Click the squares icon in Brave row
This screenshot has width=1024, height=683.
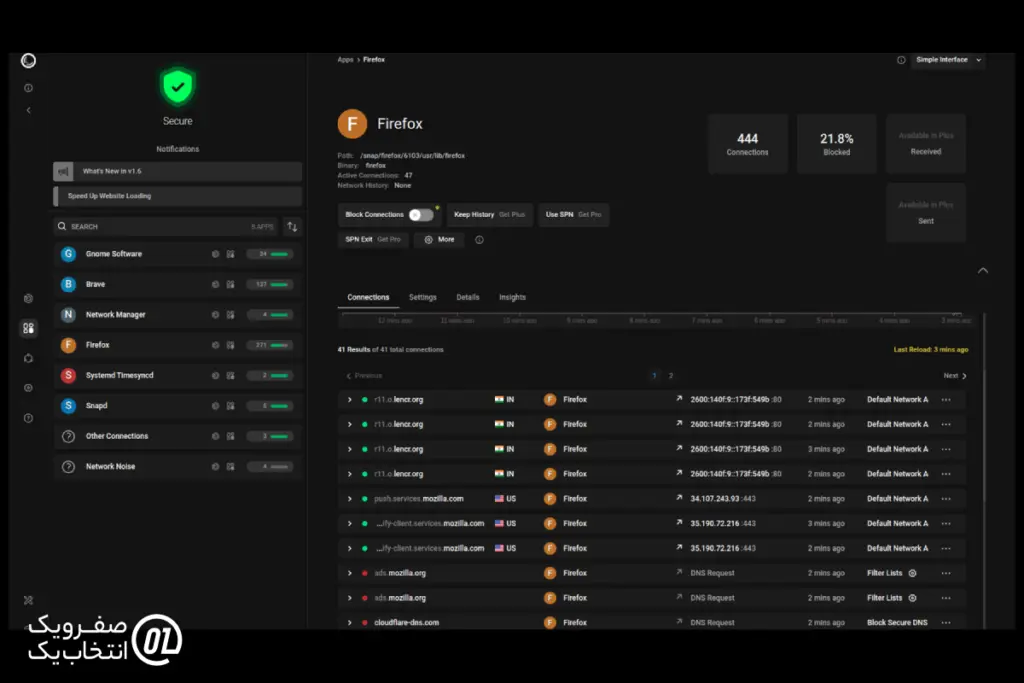[231, 284]
